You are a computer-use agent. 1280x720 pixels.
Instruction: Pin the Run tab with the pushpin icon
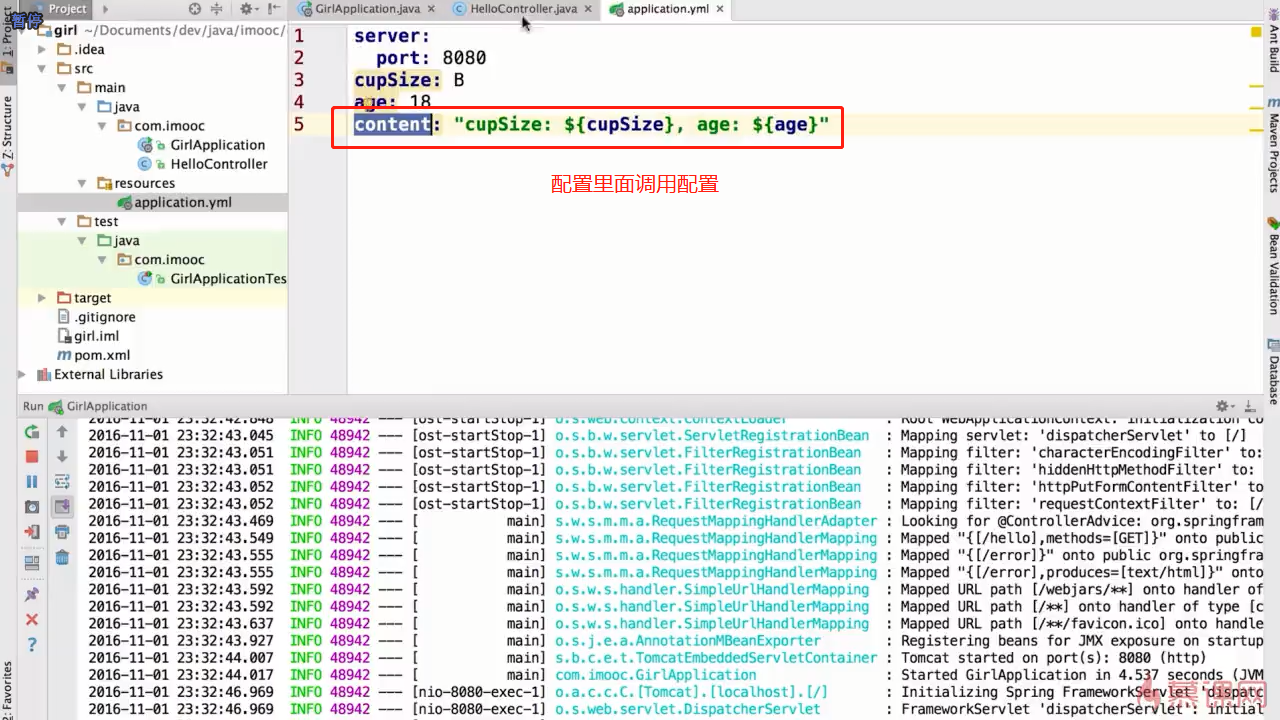click(x=32, y=595)
